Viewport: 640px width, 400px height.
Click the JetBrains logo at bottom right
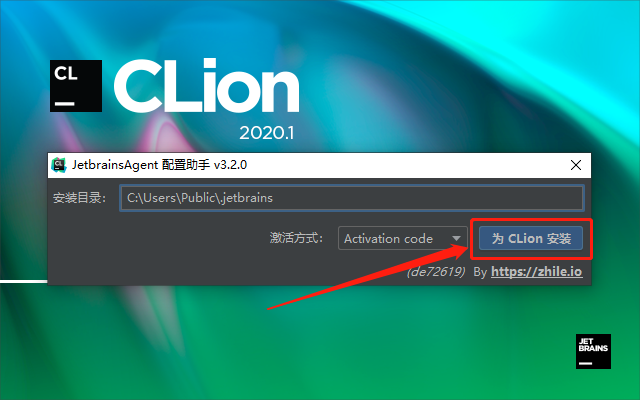[x=593, y=351]
